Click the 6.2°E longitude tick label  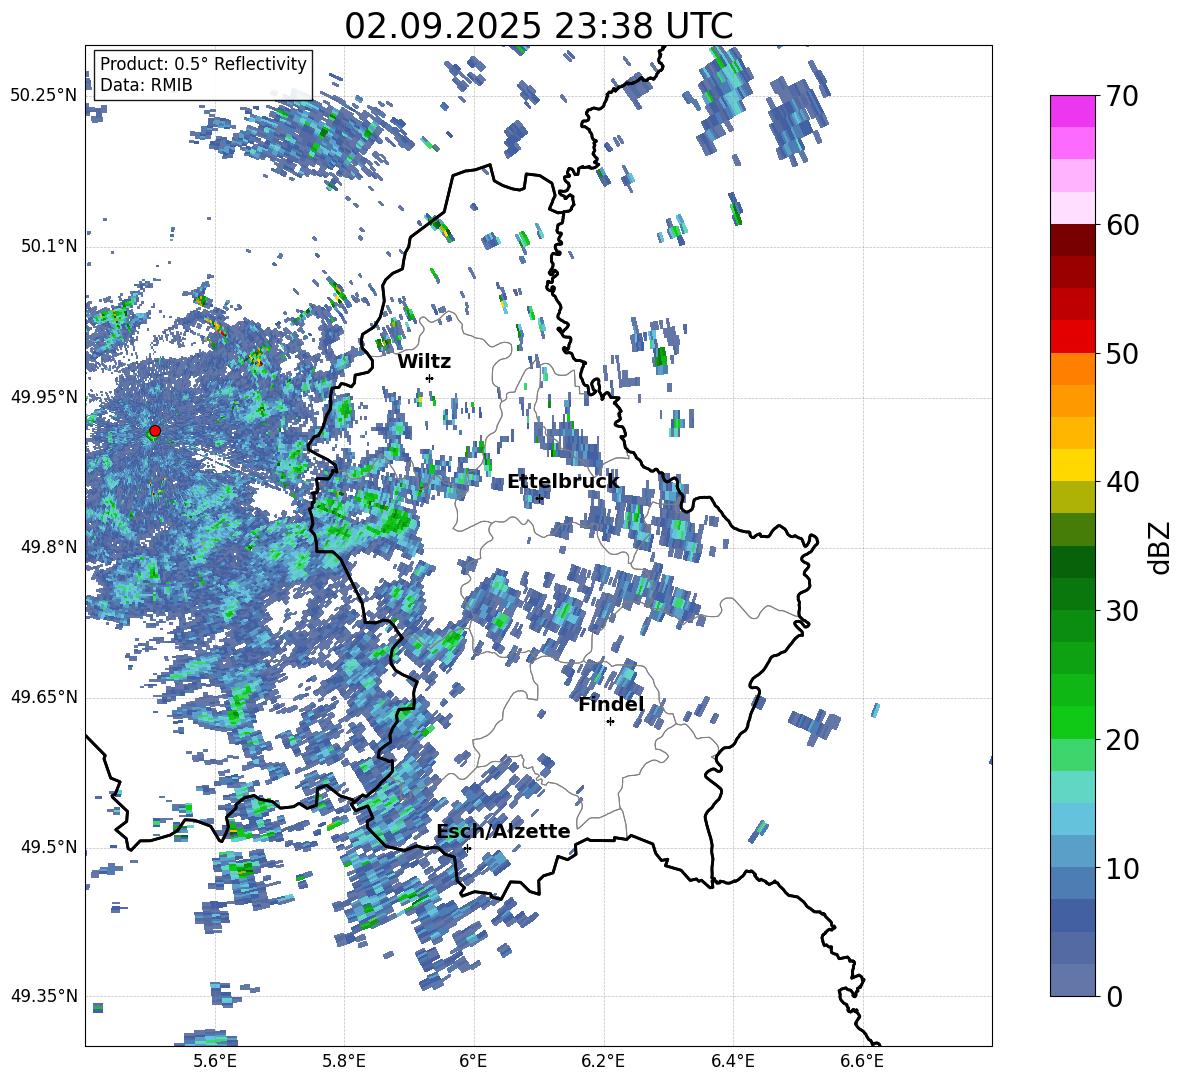(603, 1062)
